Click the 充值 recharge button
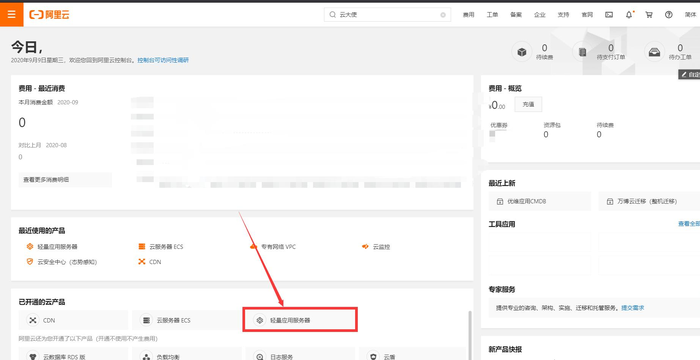700x360 pixels. tap(529, 104)
